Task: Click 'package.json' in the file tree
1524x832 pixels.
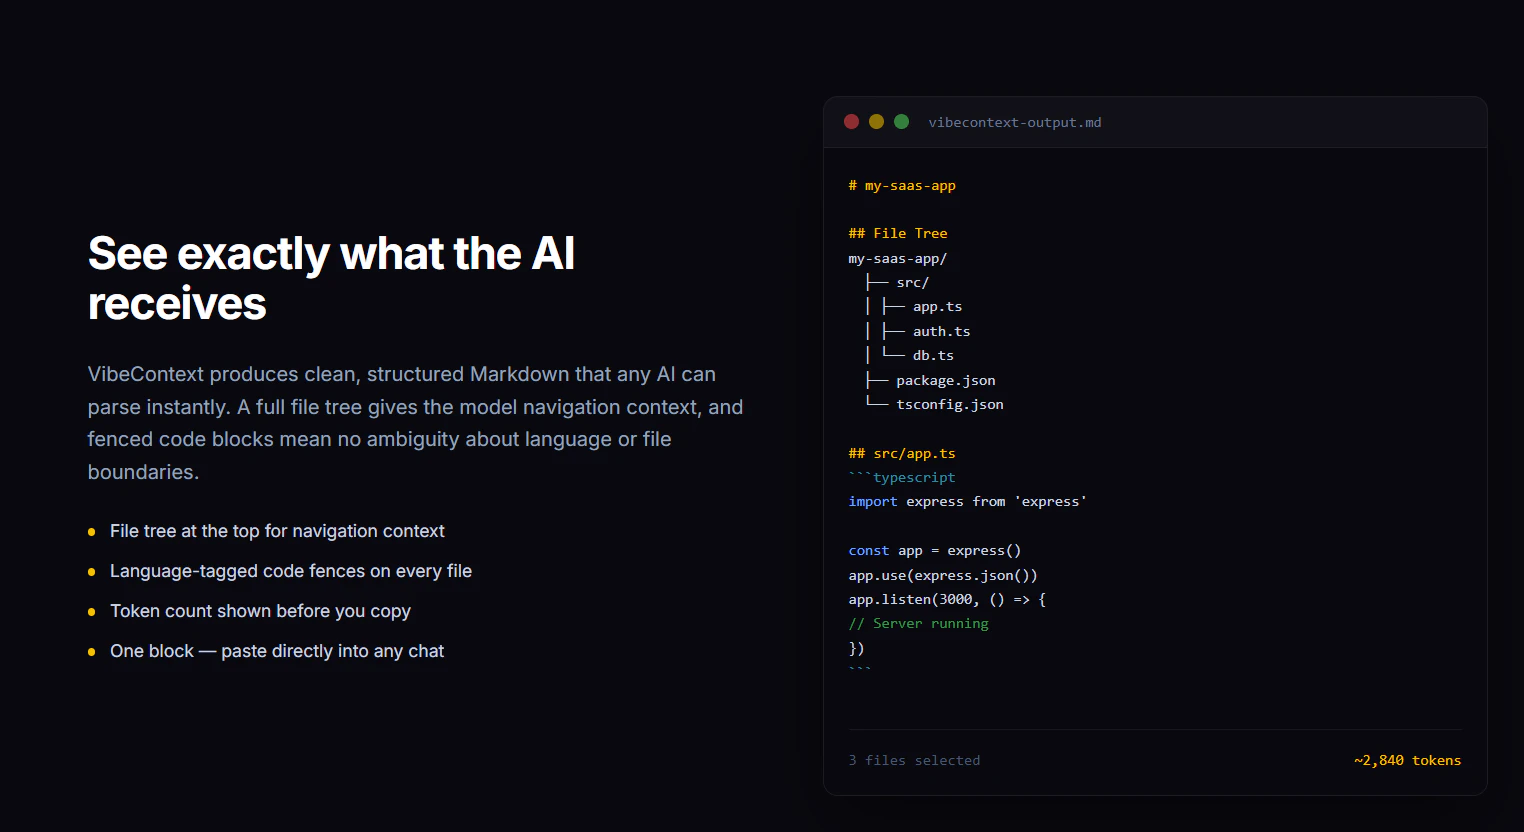Action: tap(946, 381)
